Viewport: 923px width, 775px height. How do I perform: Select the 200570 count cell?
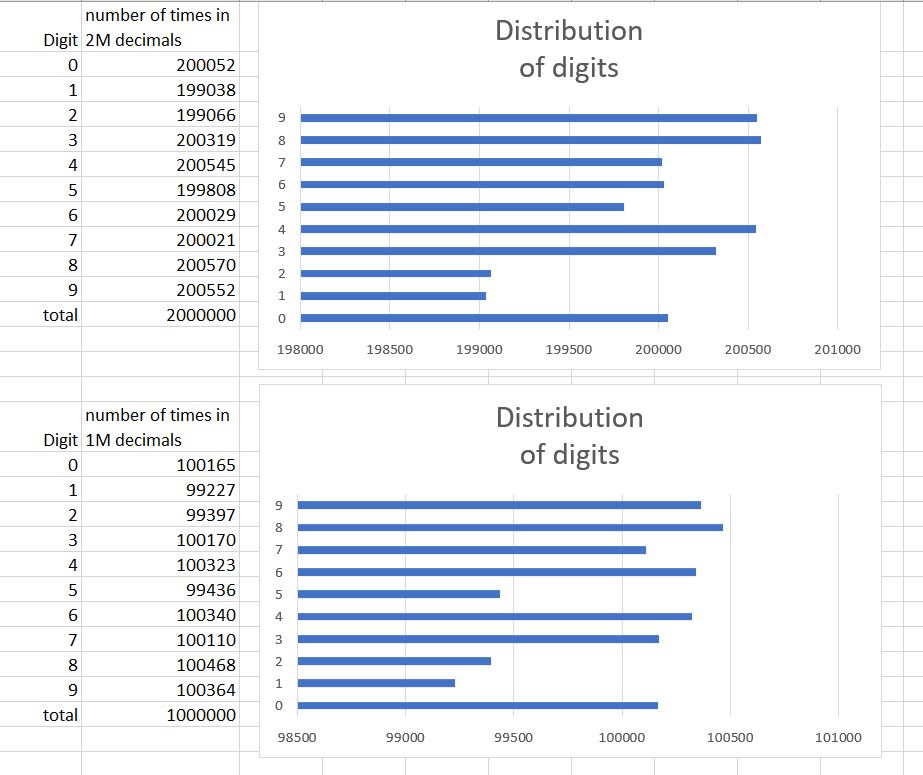pyautogui.click(x=160, y=265)
